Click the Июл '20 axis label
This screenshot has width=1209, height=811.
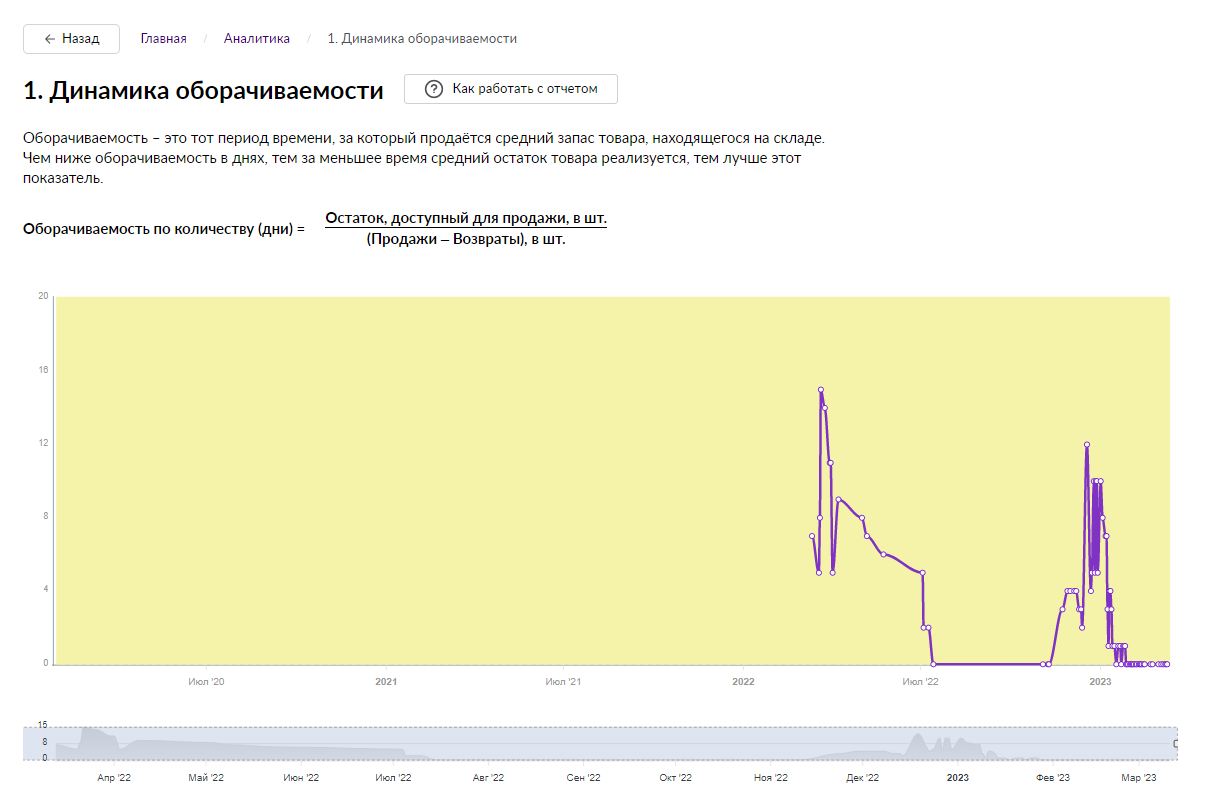207,681
